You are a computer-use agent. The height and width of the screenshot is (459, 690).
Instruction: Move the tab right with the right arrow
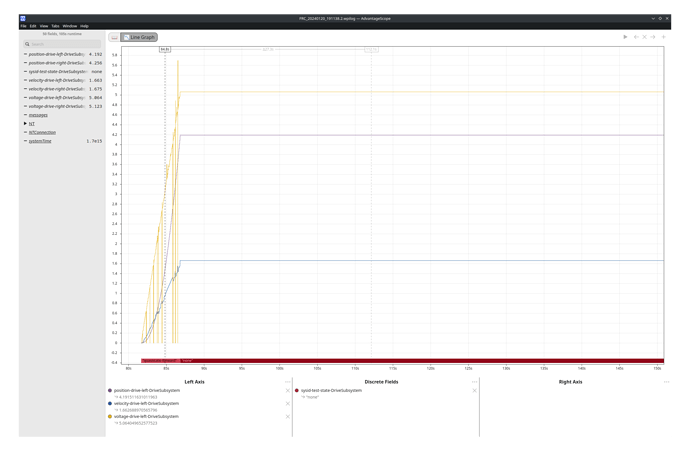click(653, 37)
